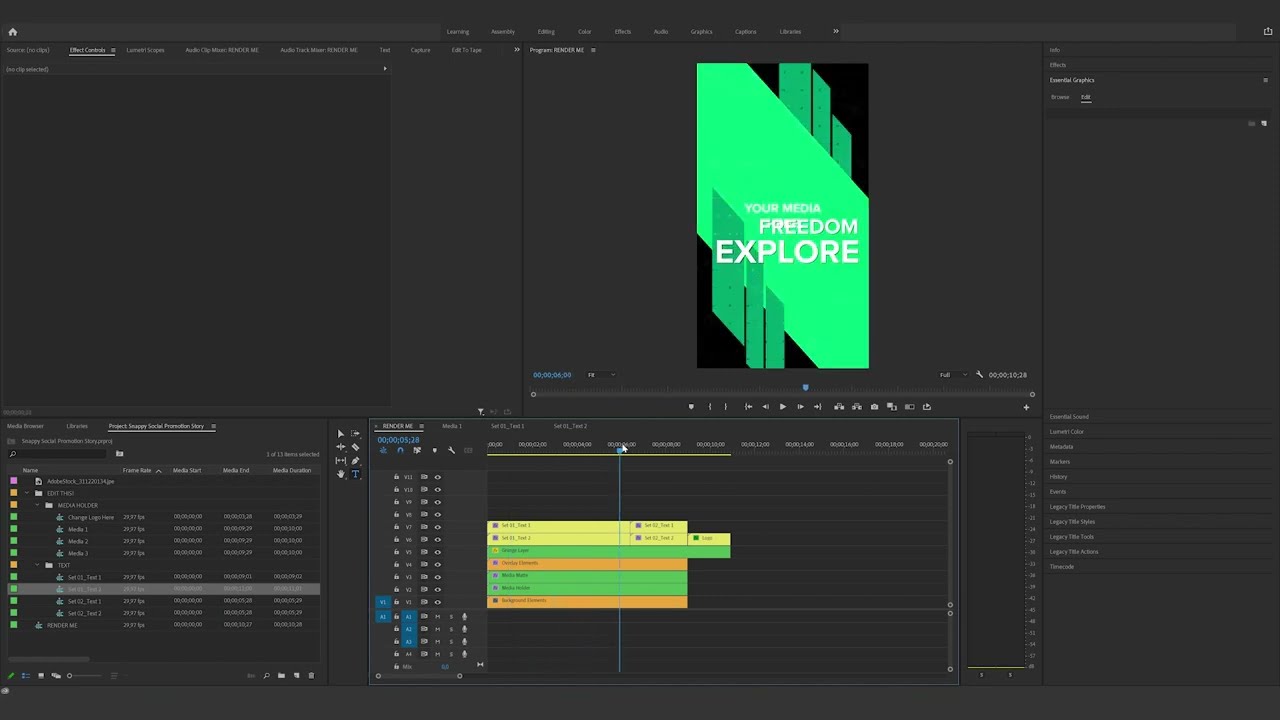Open timeline display settings wrench
The width and height of the screenshot is (1280, 720).
click(451, 451)
